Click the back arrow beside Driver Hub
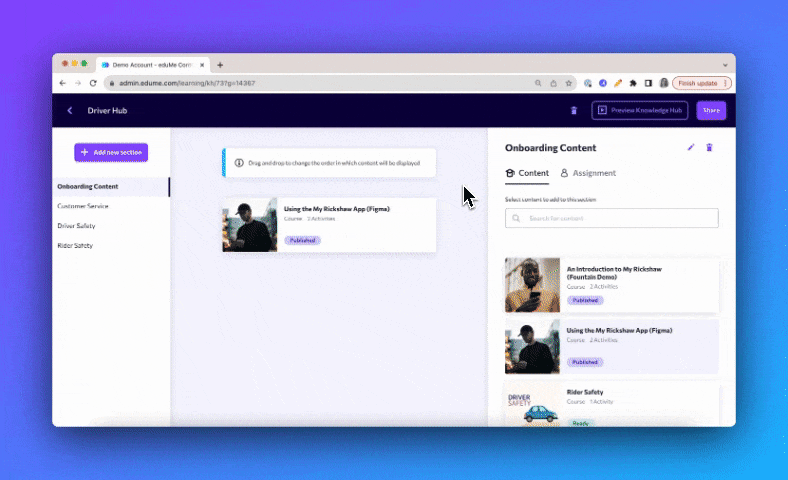The height and width of the screenshot is (480, 788). pos(70,111)
